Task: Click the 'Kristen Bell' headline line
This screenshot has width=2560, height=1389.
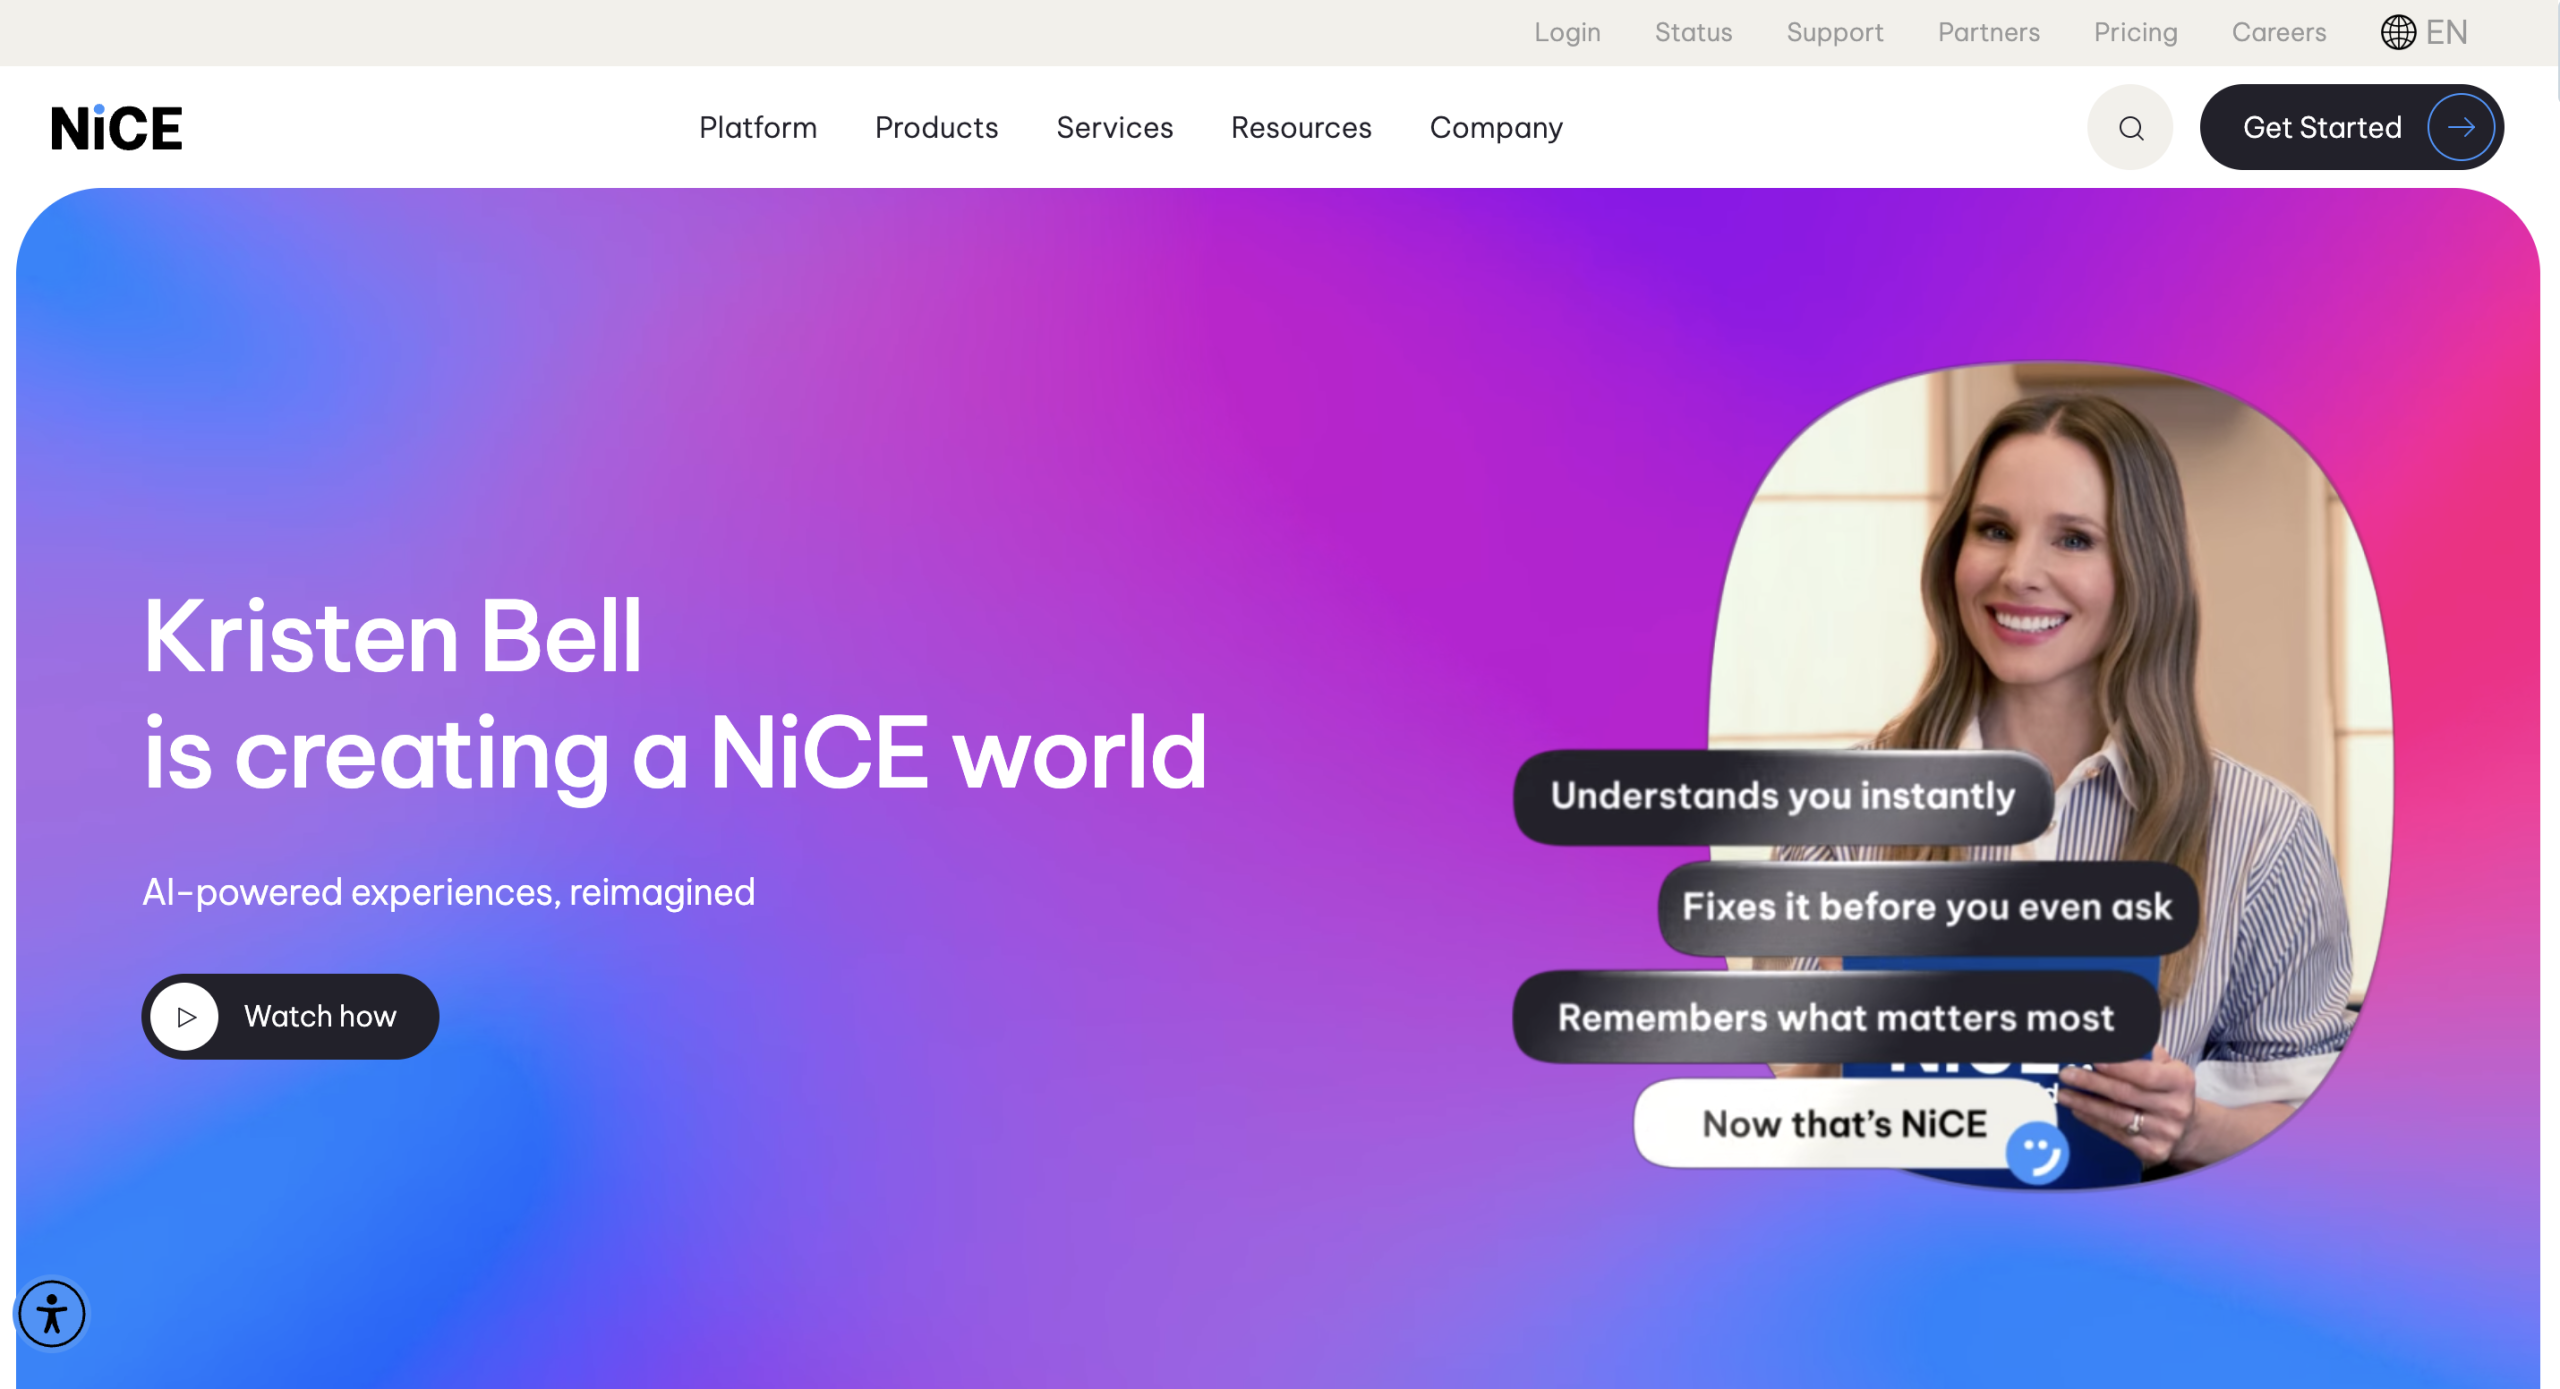Action: (x=392, y=636)
